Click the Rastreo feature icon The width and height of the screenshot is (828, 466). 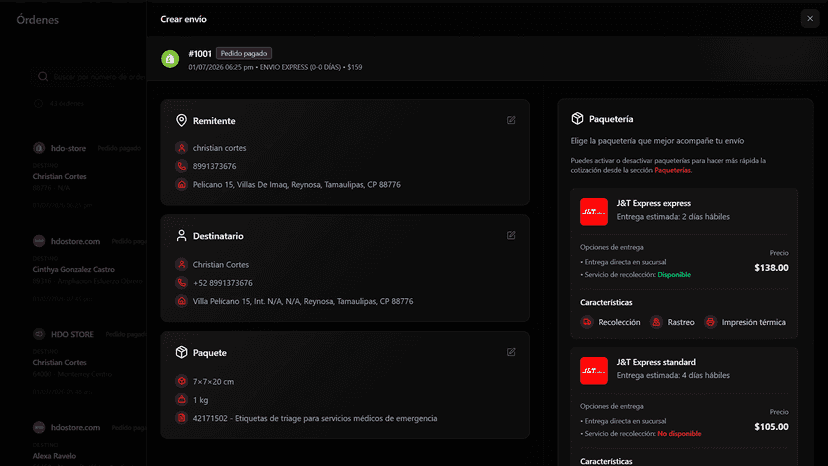click(x=656, y=322)
